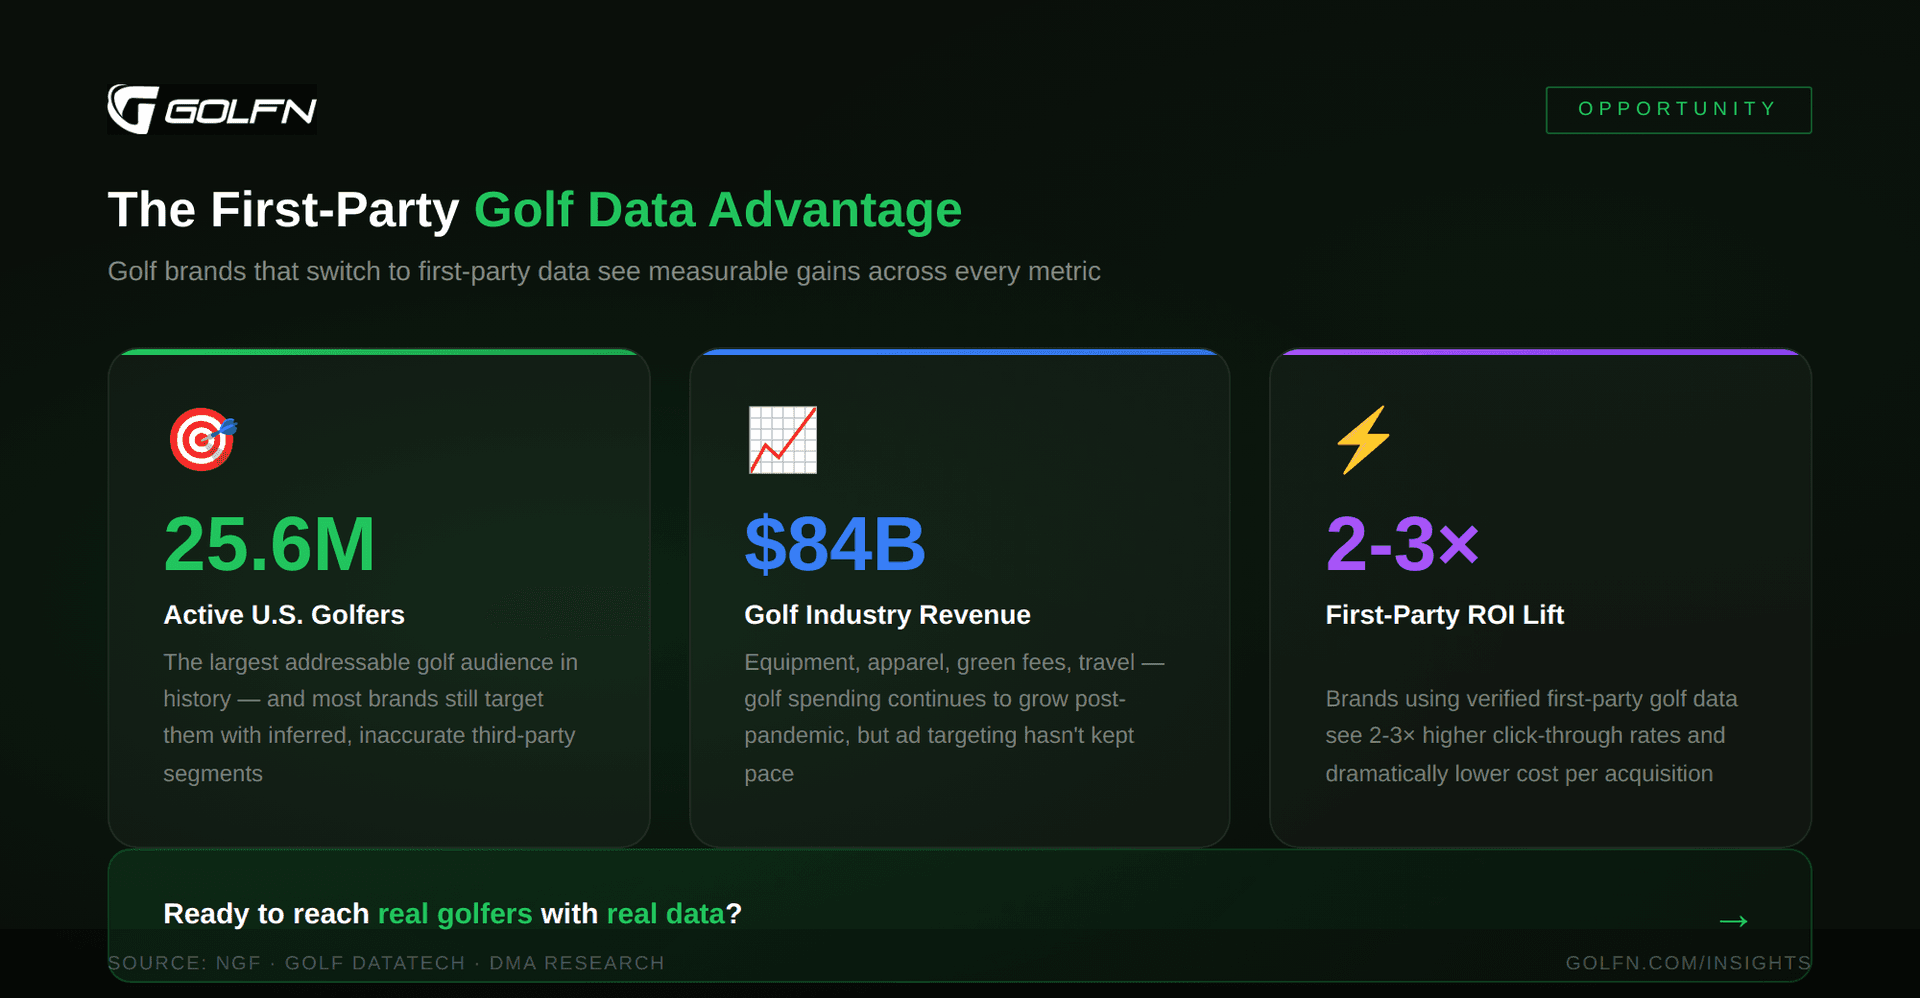The width and height of the screenshot is (1920, 998).
Task: Click the 'real data' green text
Action: (x=666, y=913)
